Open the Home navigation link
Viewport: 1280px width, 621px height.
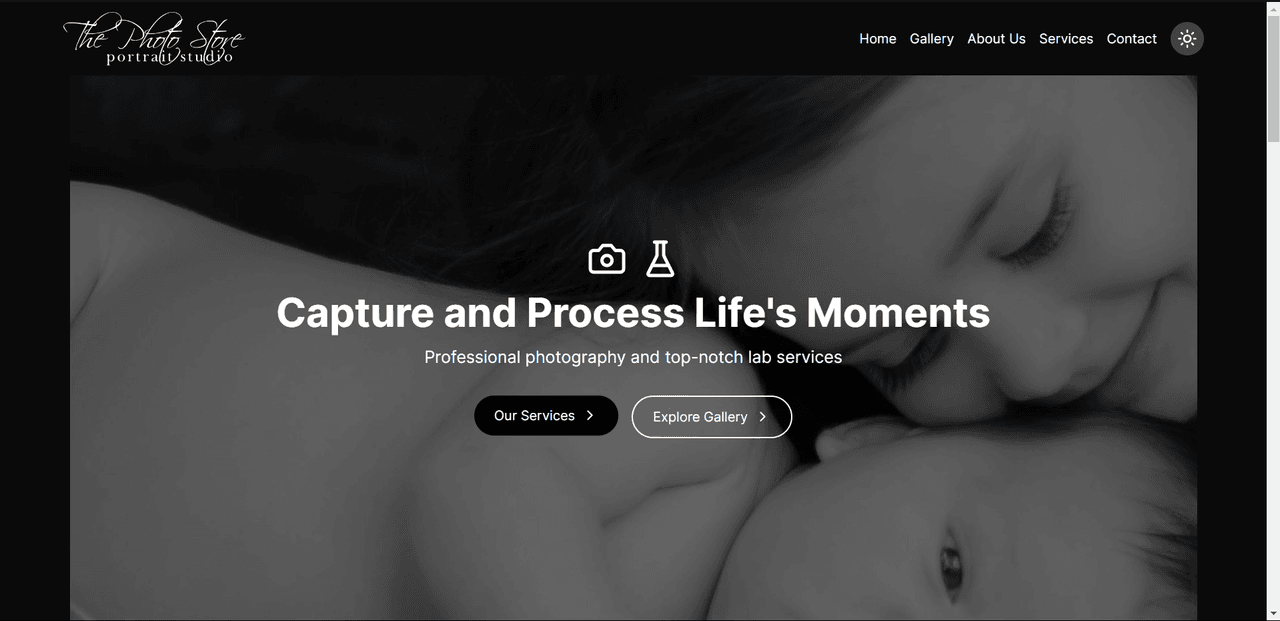pyautogui.click(x=878, y=39)
